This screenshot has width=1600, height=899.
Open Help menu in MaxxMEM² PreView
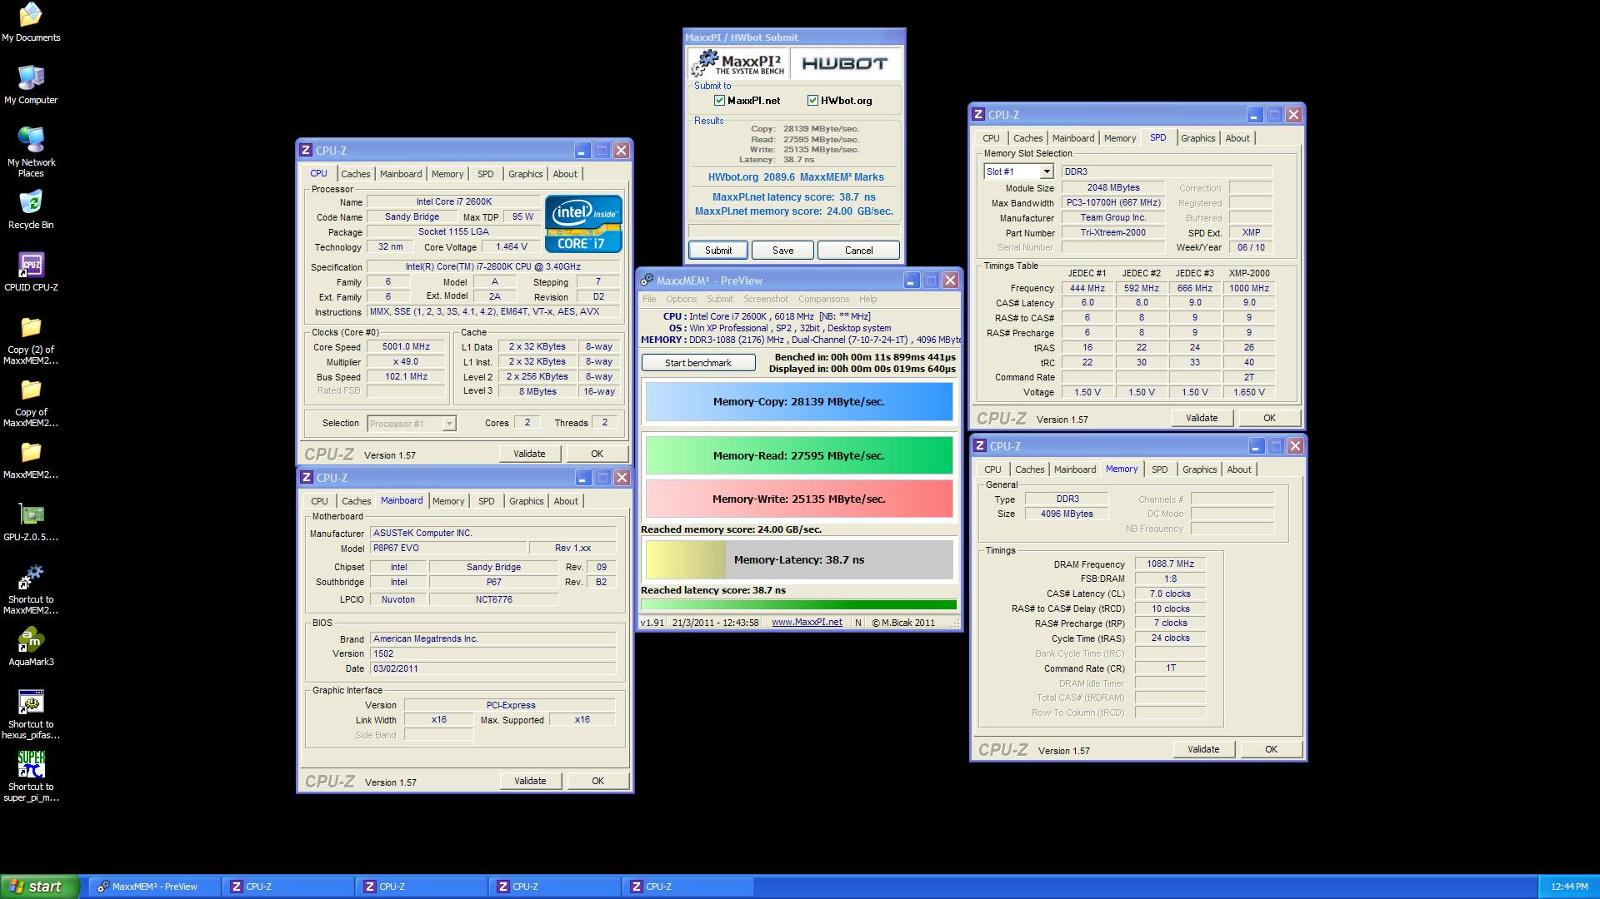coord(868,299)
